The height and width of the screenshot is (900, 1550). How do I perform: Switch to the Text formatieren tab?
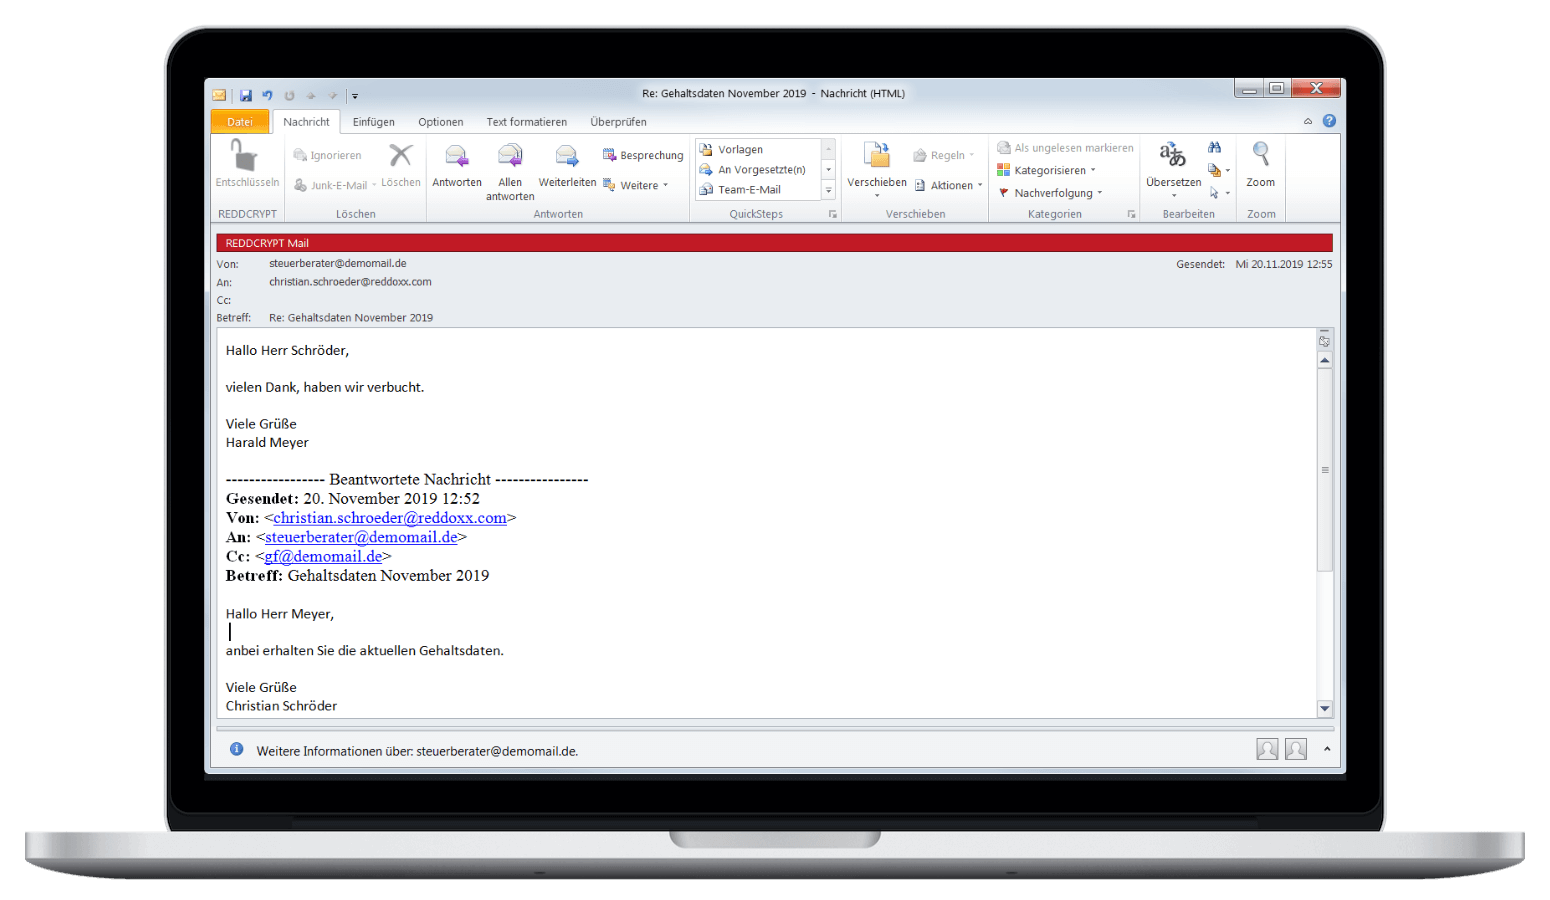(527, 122)
